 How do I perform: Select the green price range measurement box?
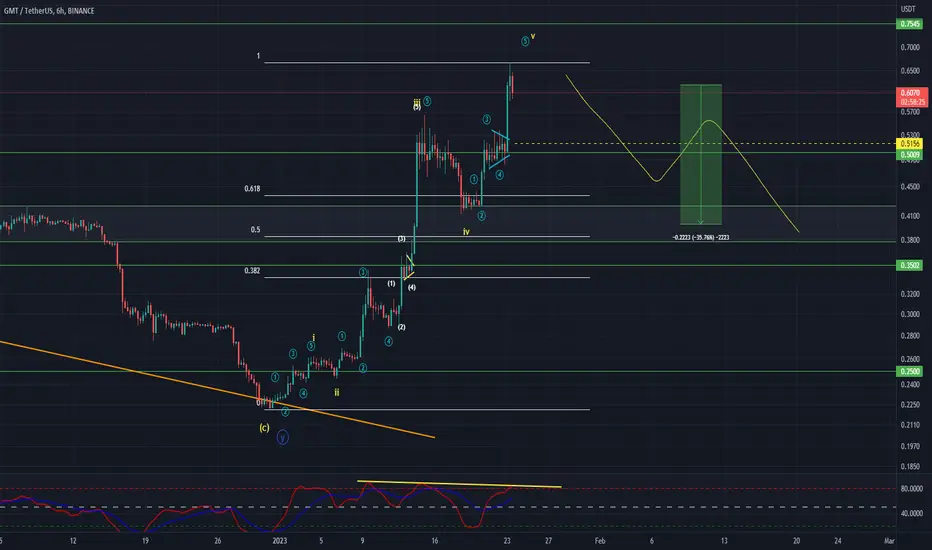click(x=701, y=155)
